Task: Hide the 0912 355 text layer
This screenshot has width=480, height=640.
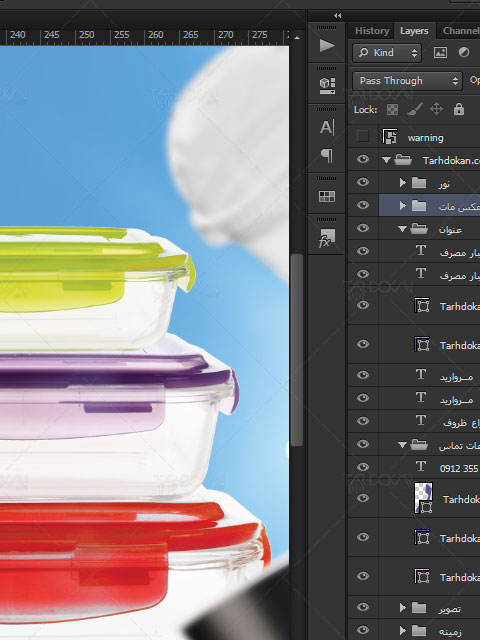Action: (x=362, y=467)
